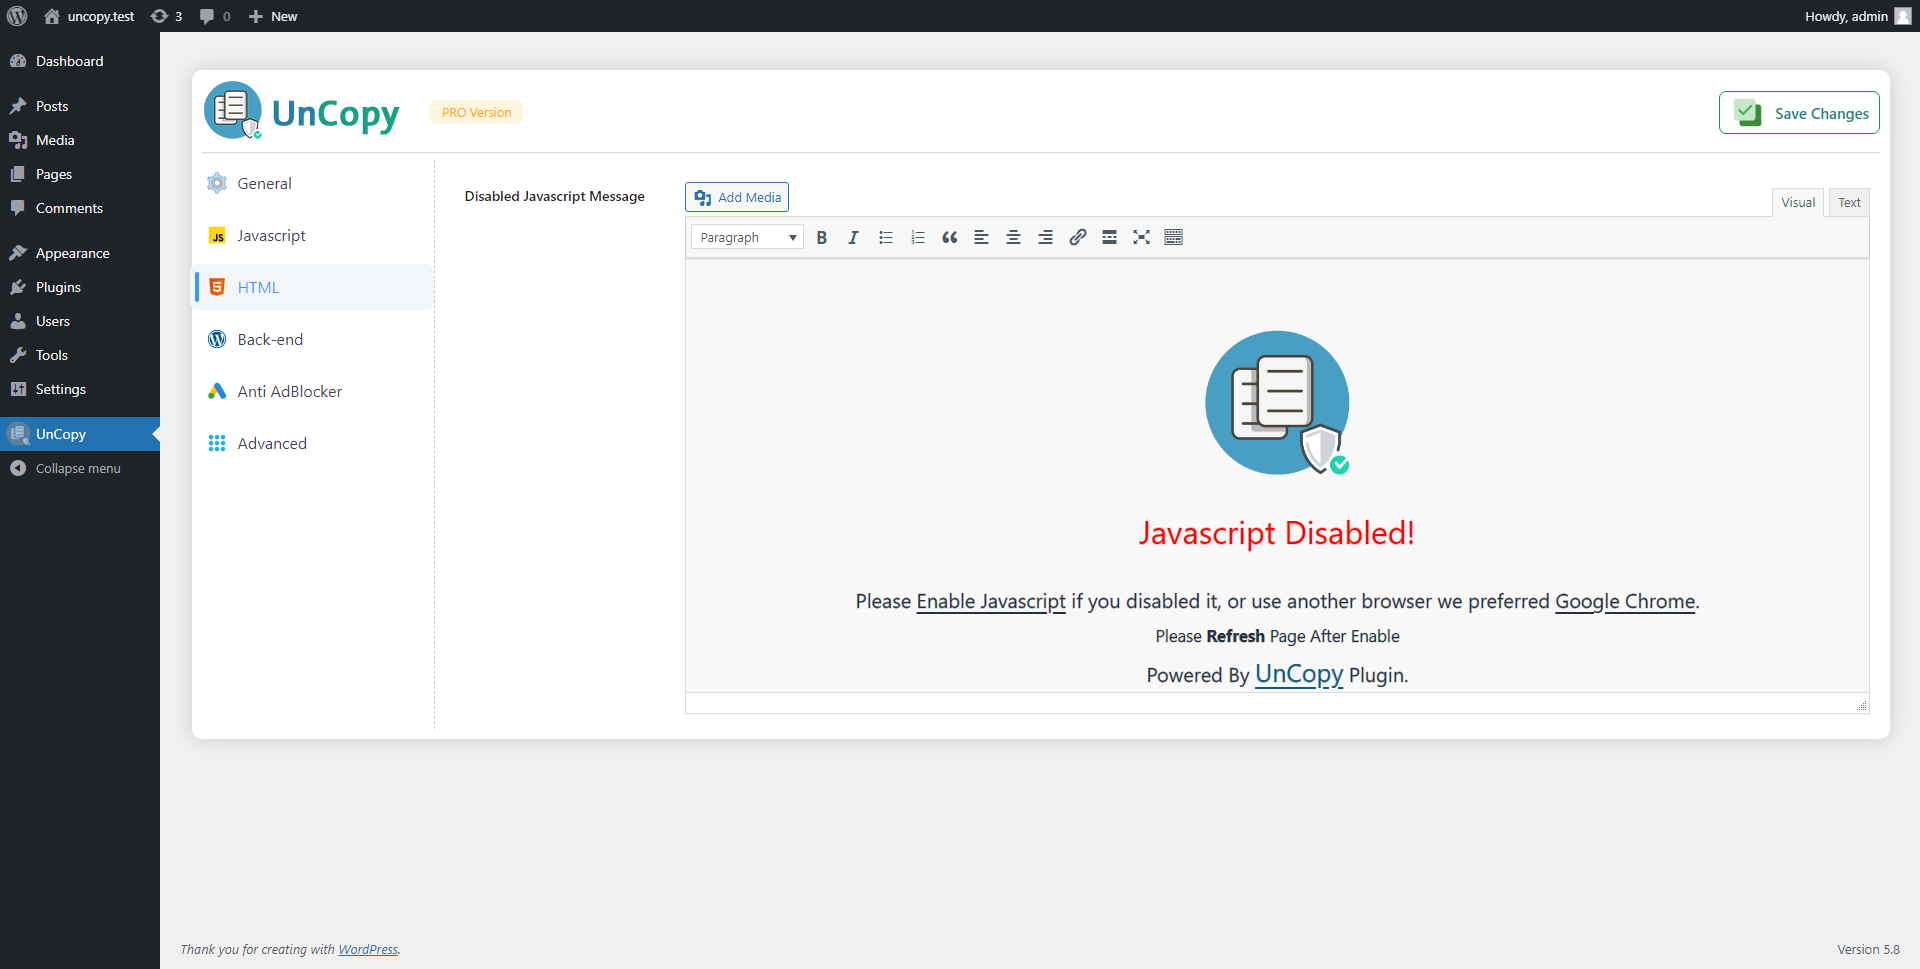Toggle the editor toolbar row

coord(1173,238)
